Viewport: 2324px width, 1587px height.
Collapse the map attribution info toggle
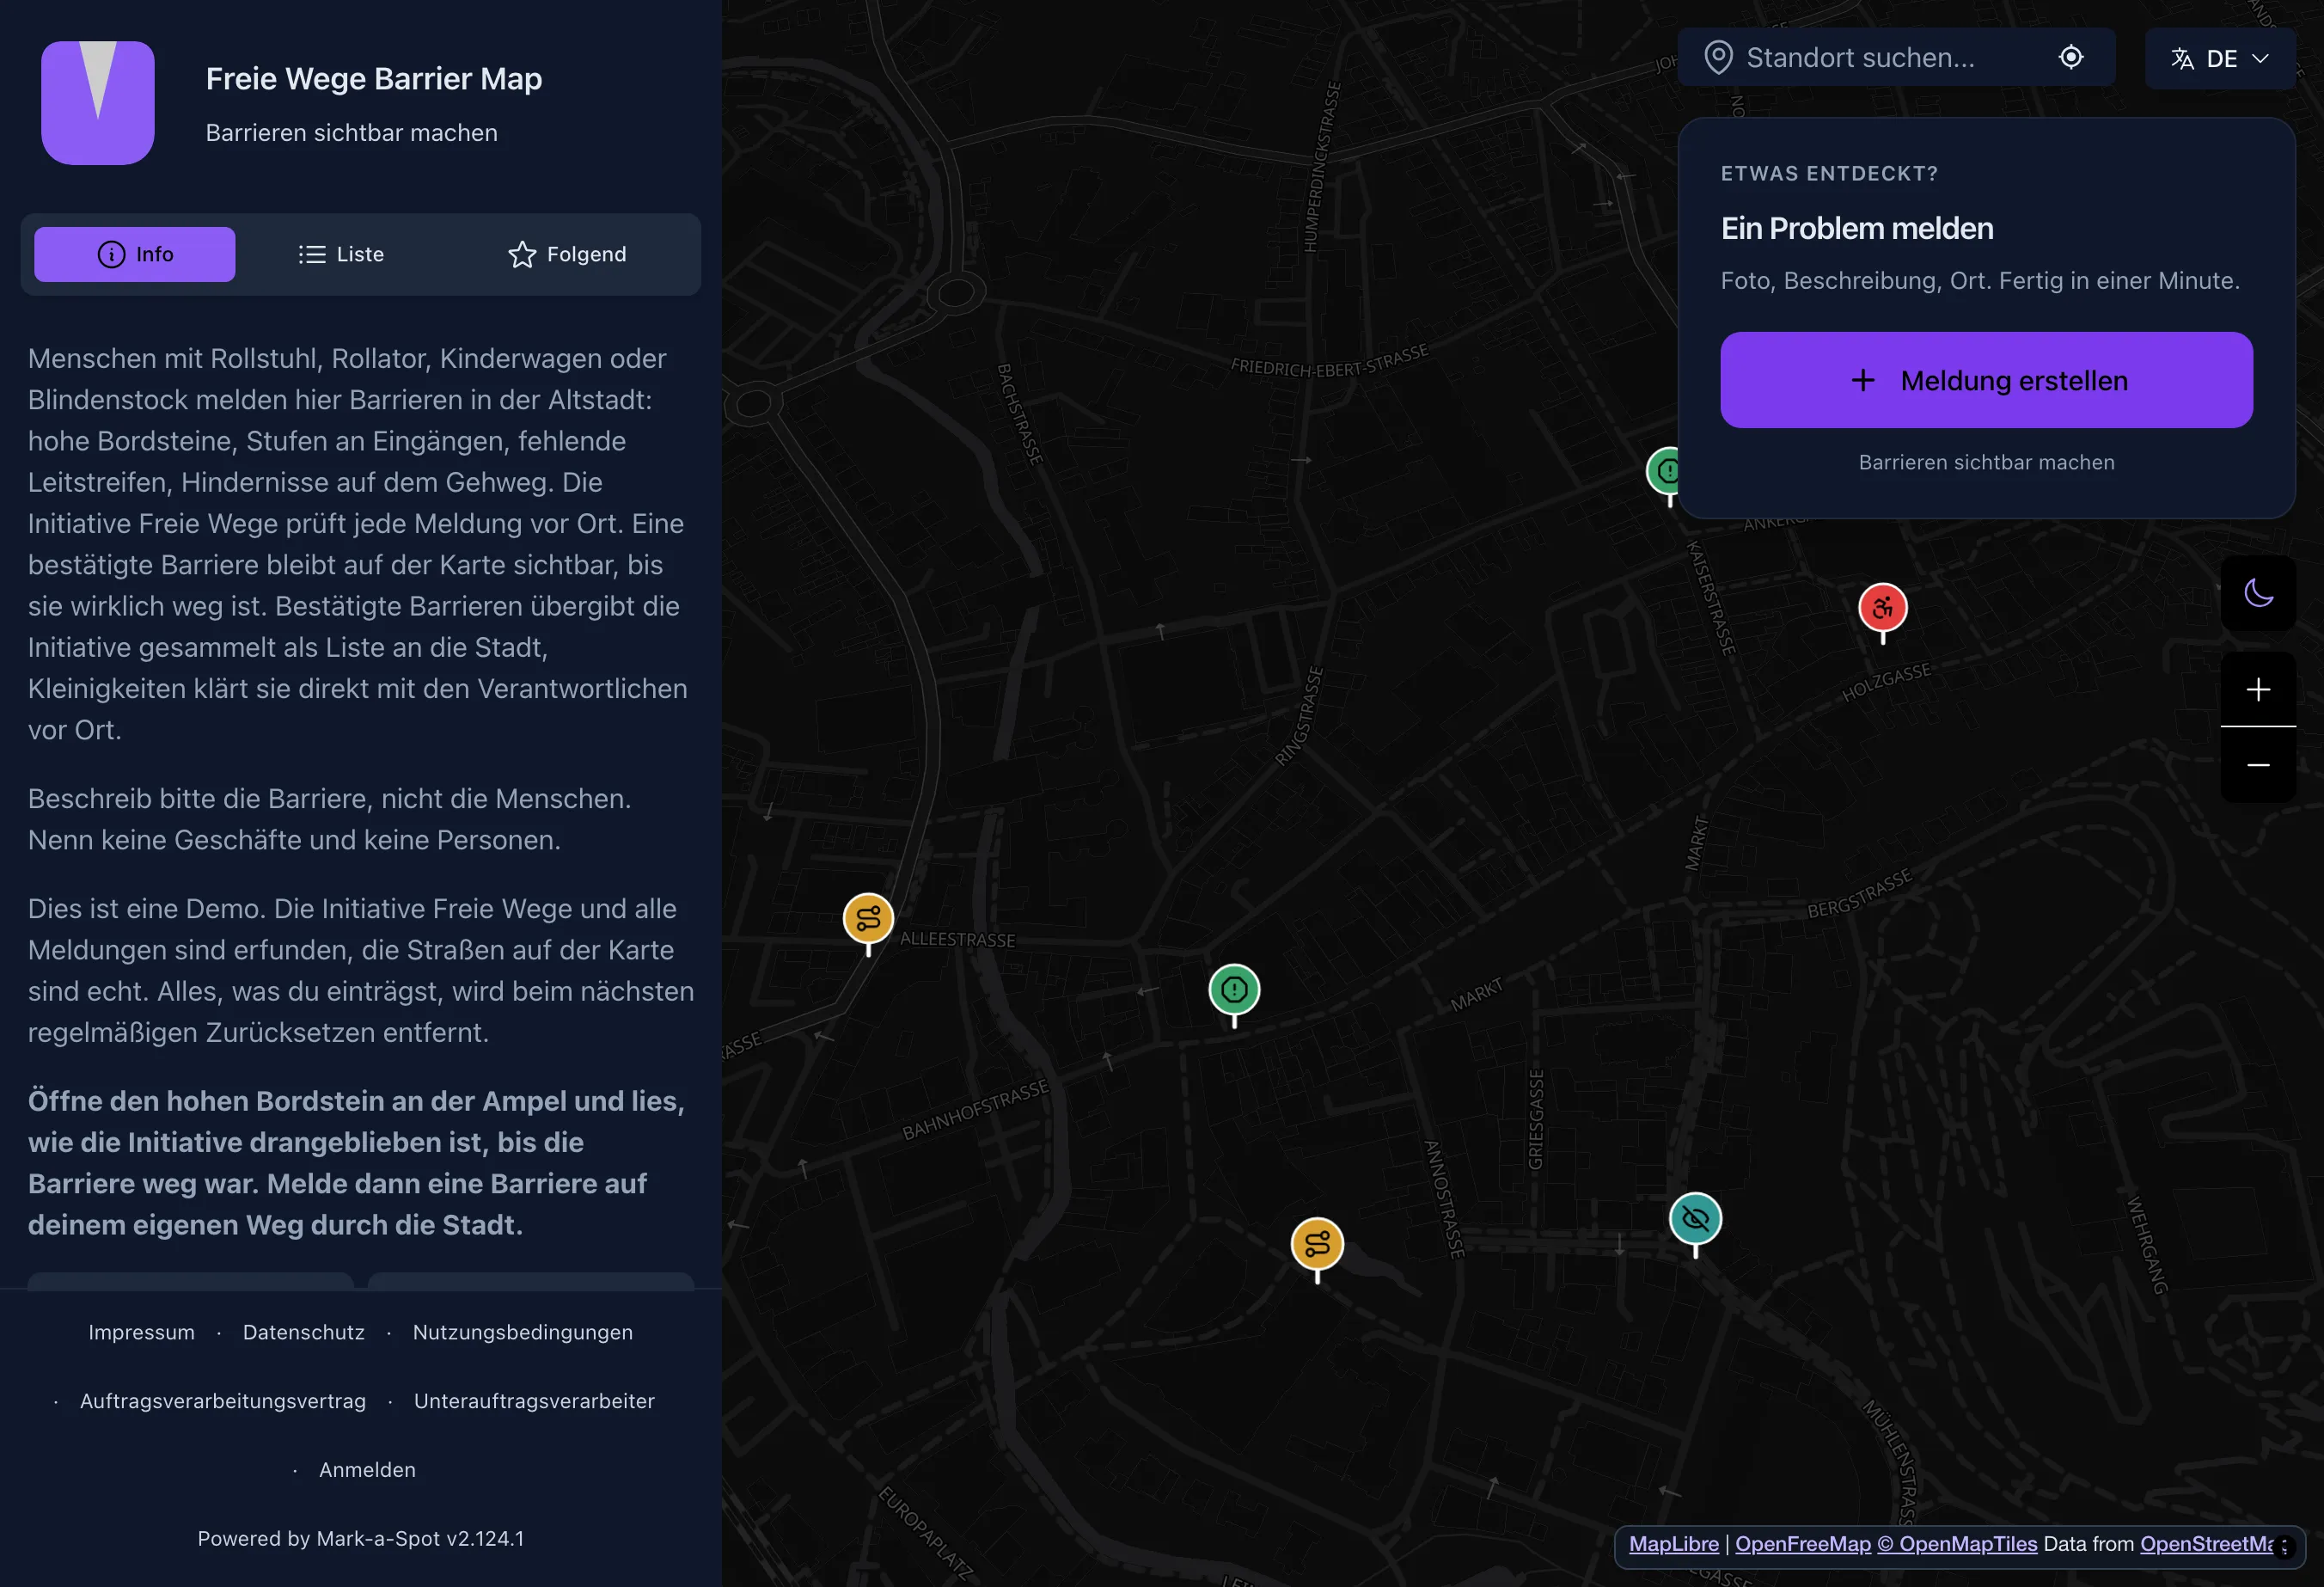tap(2284, 1547)
